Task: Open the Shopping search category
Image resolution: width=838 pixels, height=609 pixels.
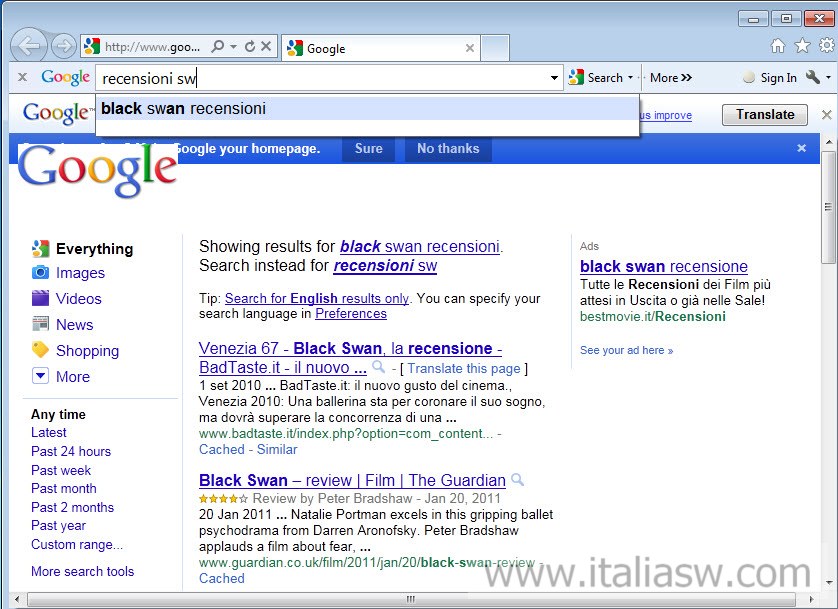Action: click(x=87, y=350)
